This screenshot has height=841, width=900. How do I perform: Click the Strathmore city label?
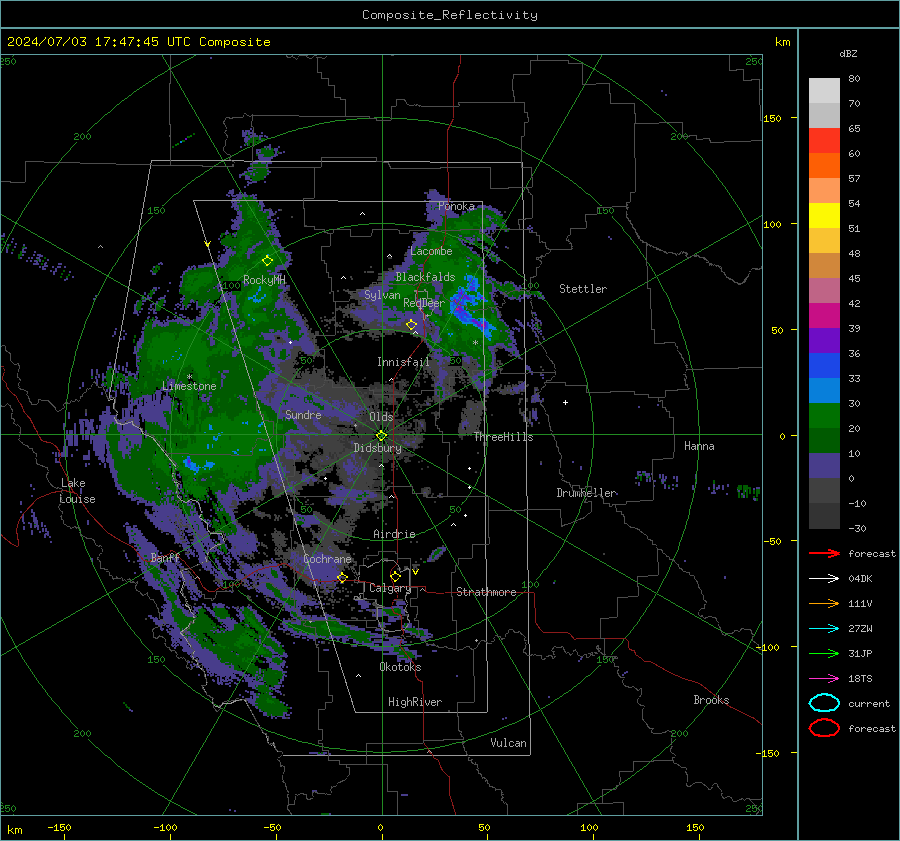tap(486, 592)
